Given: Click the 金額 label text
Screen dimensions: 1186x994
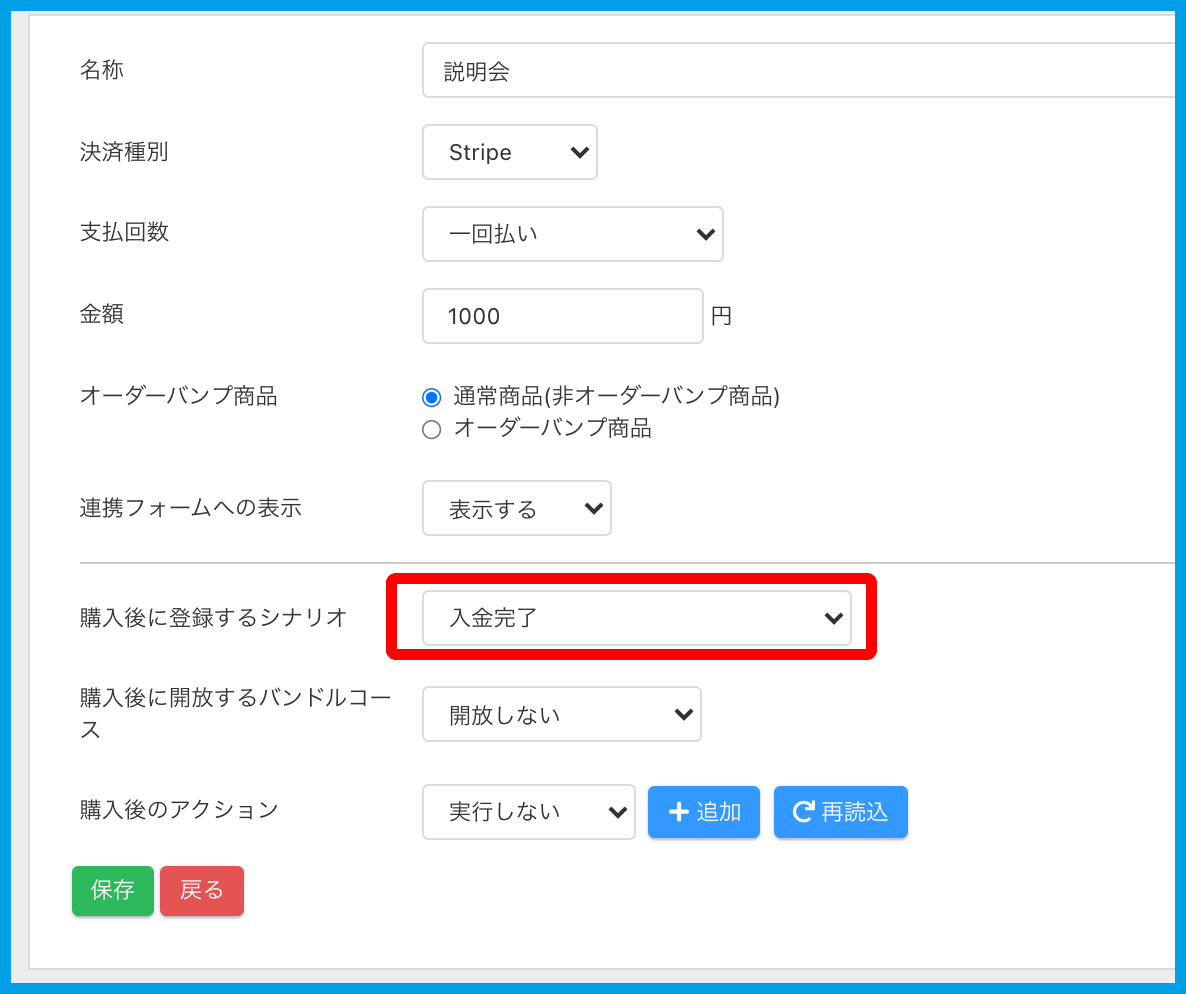Looking at the screenshot, I should tap(102, 314).
